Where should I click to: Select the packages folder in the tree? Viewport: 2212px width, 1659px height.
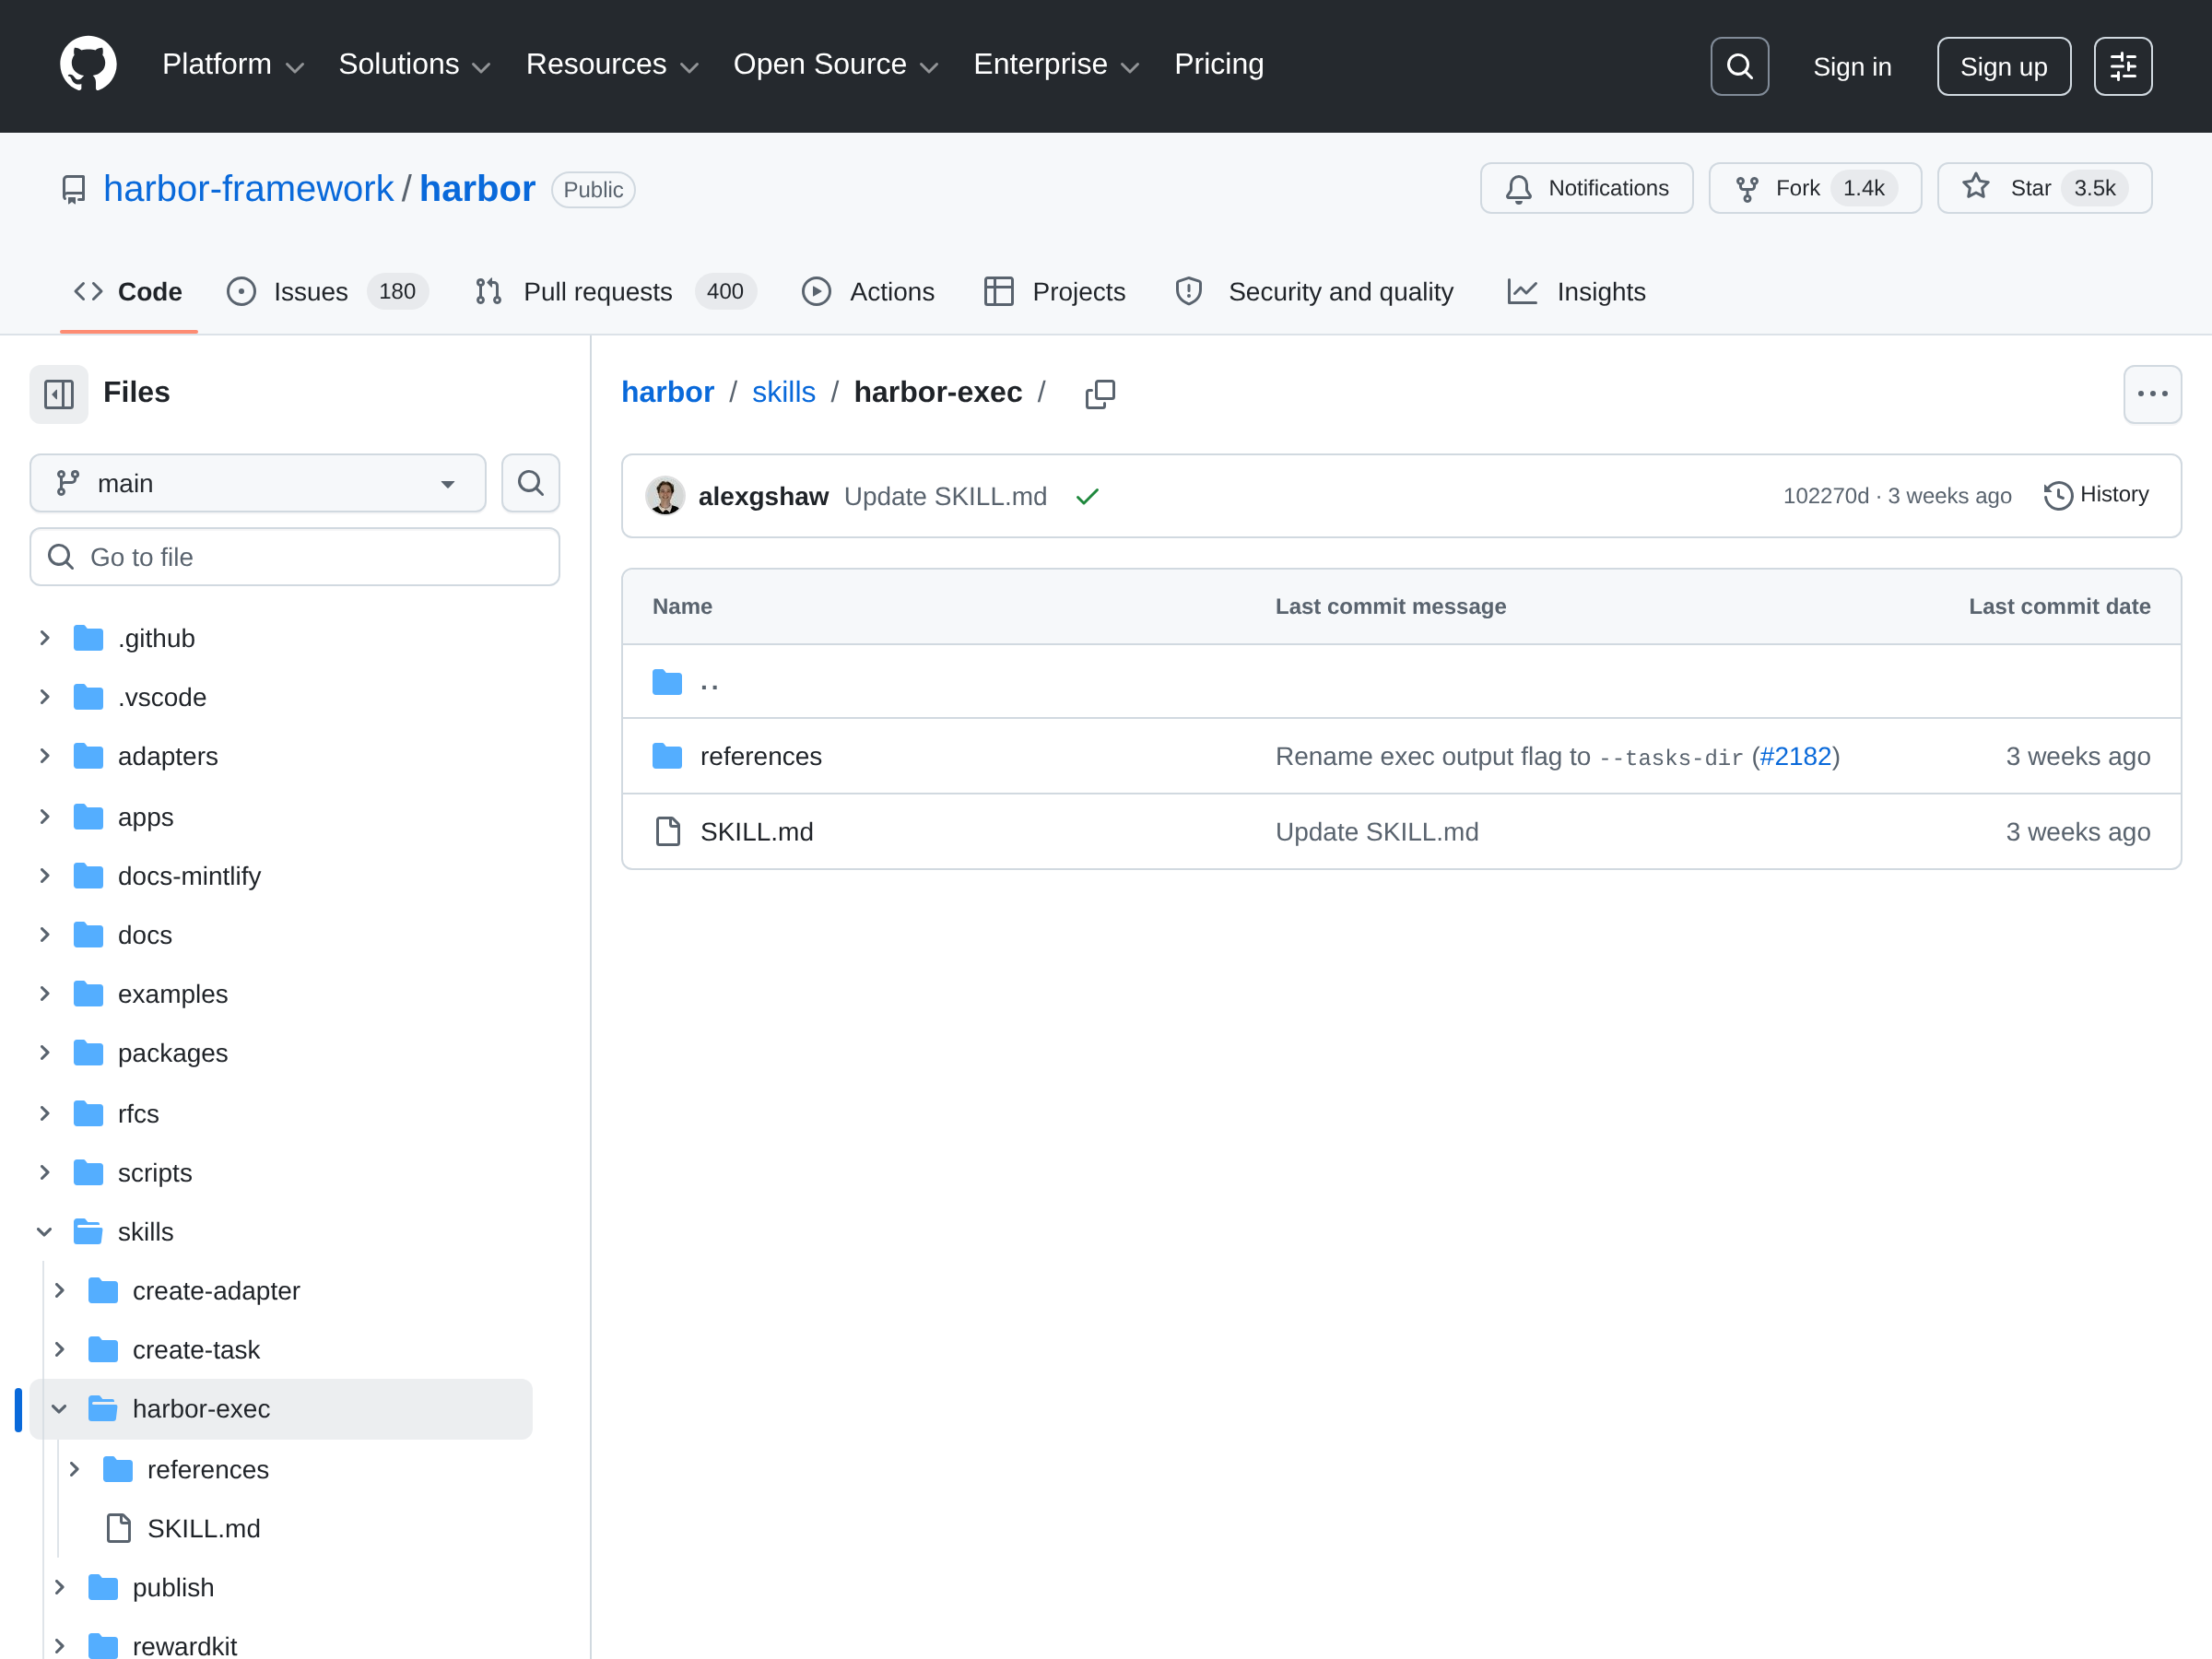(x=172, y=1053)
